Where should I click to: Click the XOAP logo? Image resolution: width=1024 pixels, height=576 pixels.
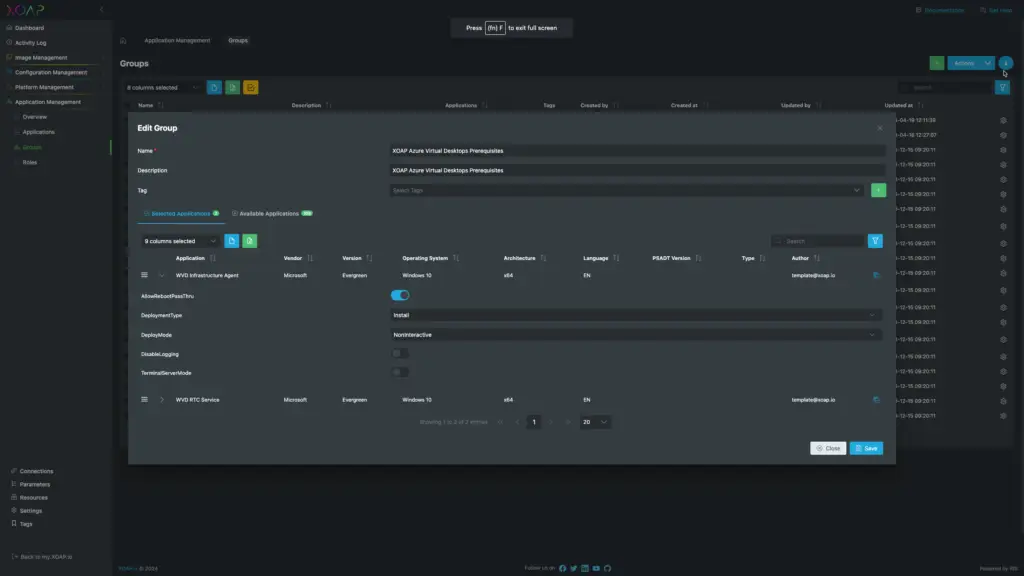click(25, 10)
